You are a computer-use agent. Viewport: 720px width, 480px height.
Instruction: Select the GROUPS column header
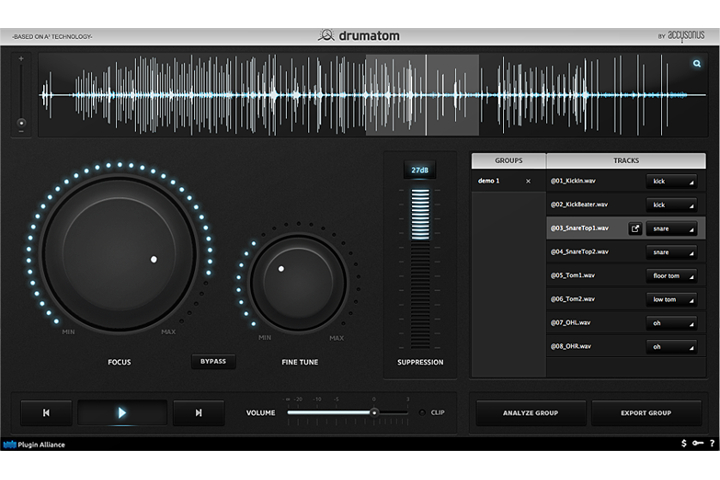tap(508, 160)
